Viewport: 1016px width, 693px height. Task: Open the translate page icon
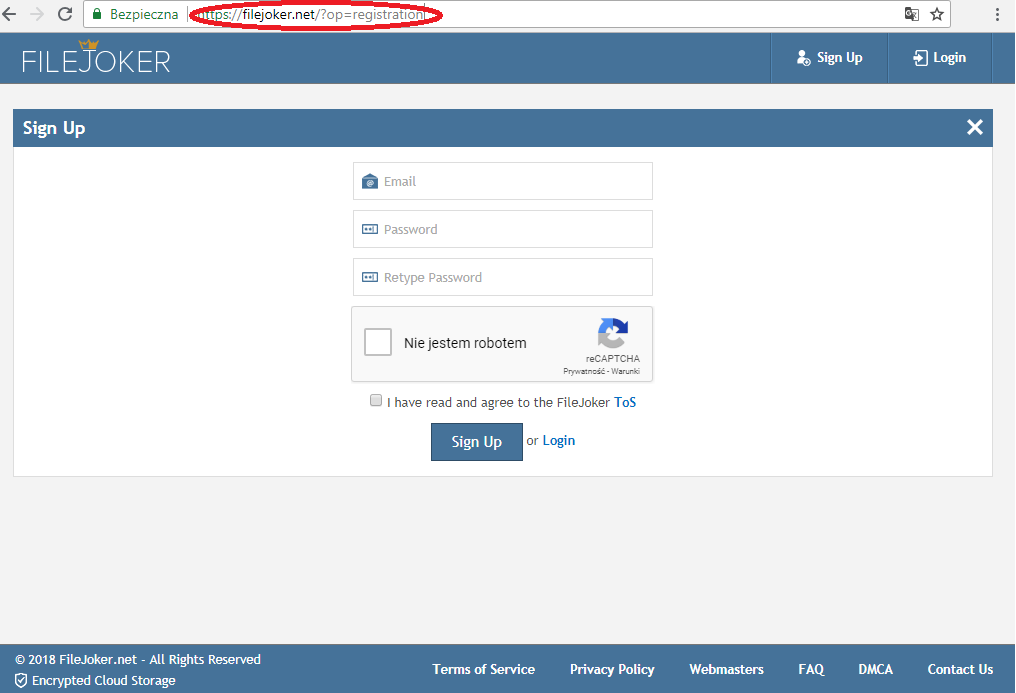tap(911, 14)
